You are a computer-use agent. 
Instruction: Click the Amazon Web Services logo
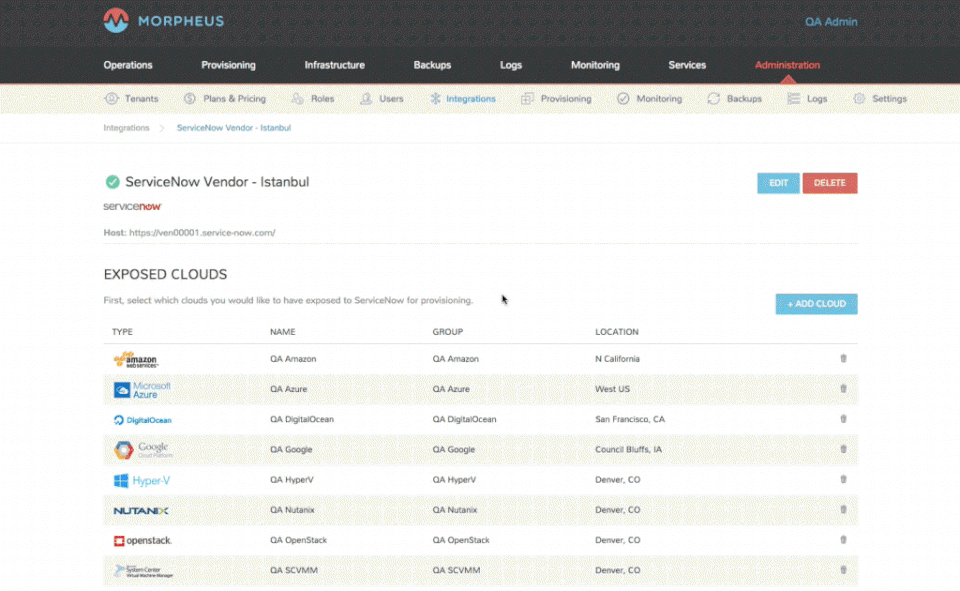click(136, 359)
